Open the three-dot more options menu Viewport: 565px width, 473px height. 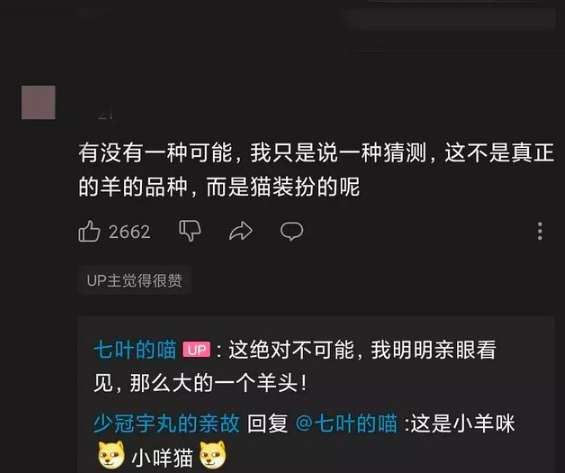tap(540, 231)
